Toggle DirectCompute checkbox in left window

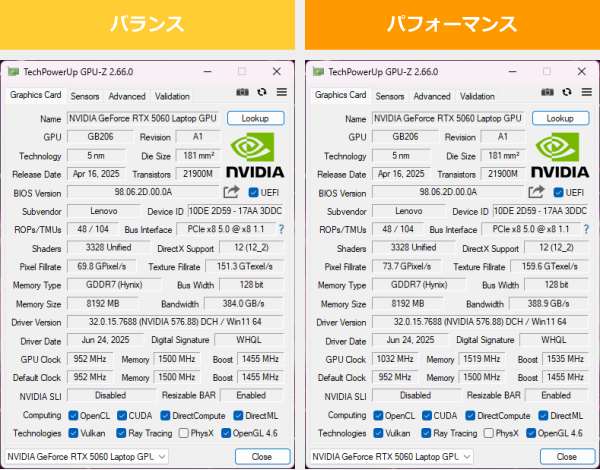tap(165, 416)
